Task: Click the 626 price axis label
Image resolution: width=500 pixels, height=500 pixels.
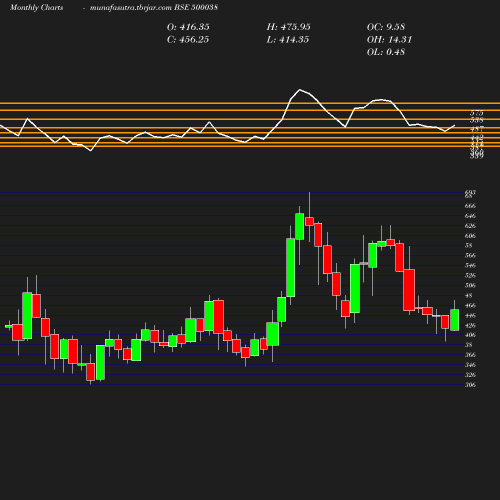Action: [470, 226]
